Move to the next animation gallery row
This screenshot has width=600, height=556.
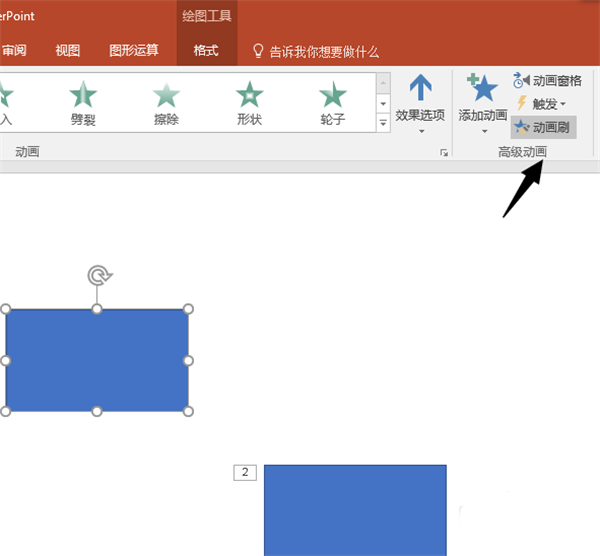pyautogui.click(x=383, y=104)
